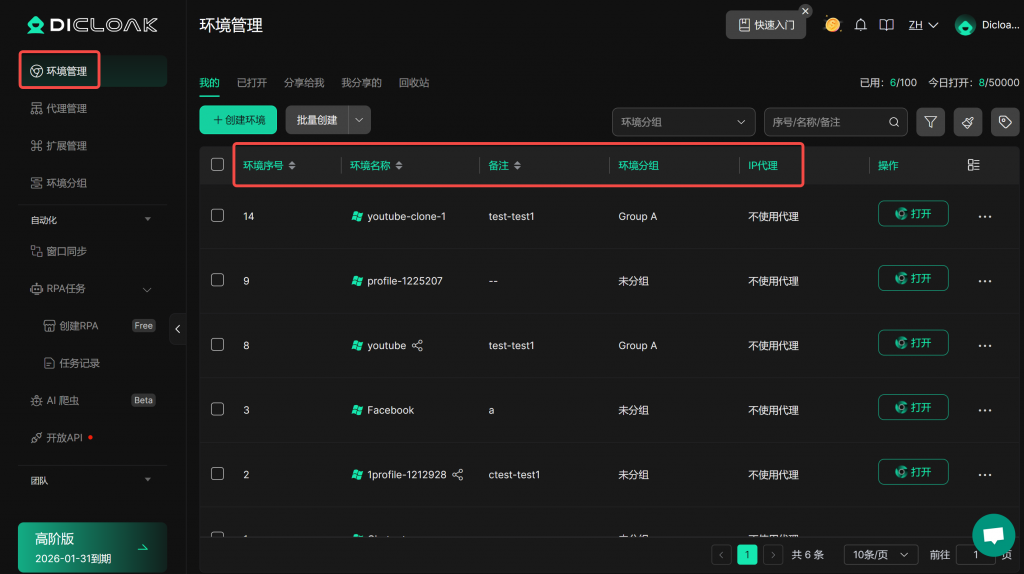Viewport: 1024px width, 574px height.
Task: Click the notification bell icon
Action: pyautogui.click(x=860, y=25)
